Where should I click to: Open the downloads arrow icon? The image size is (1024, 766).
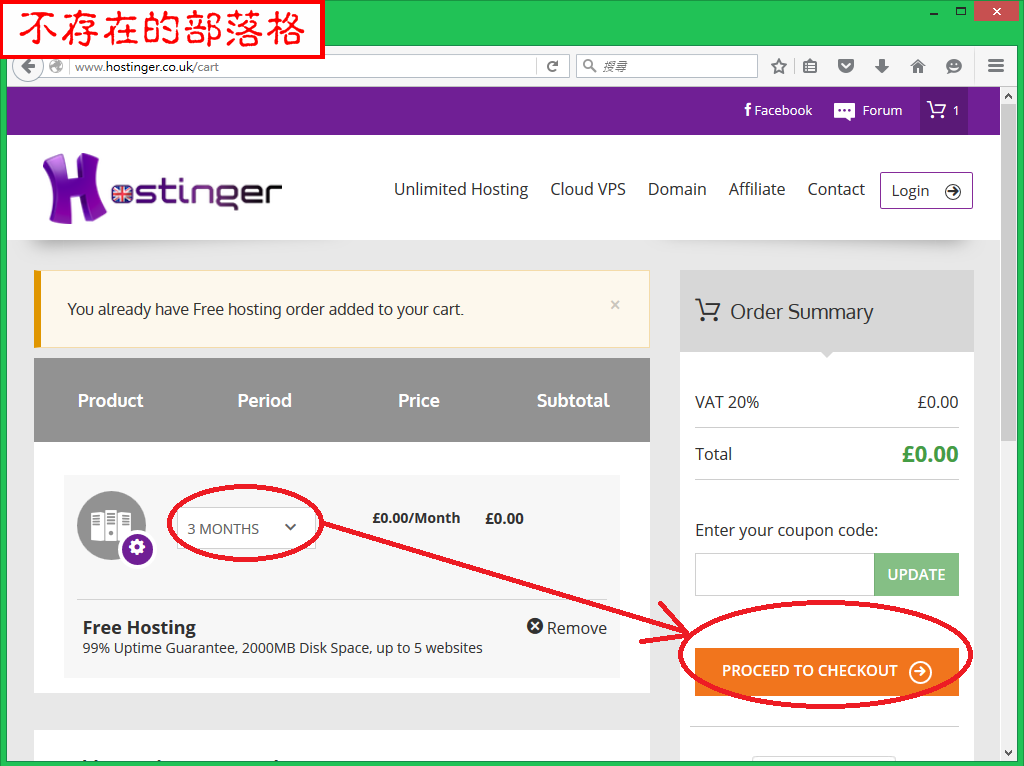coord(882,66)
